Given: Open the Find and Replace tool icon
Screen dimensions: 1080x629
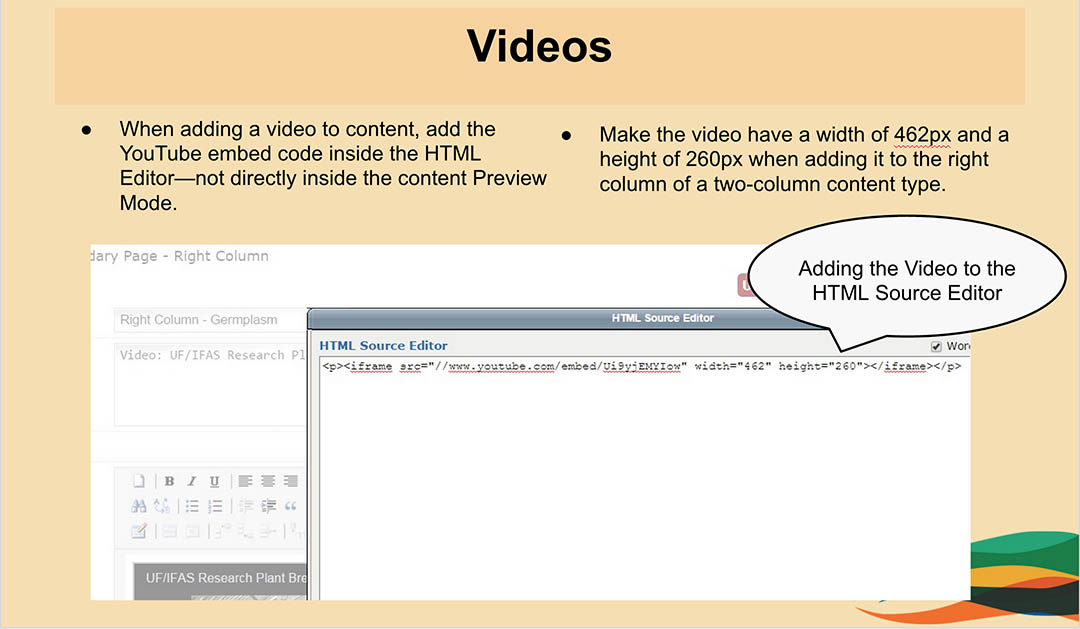Looking at the screenshot, I should click(x=162, y=506).
